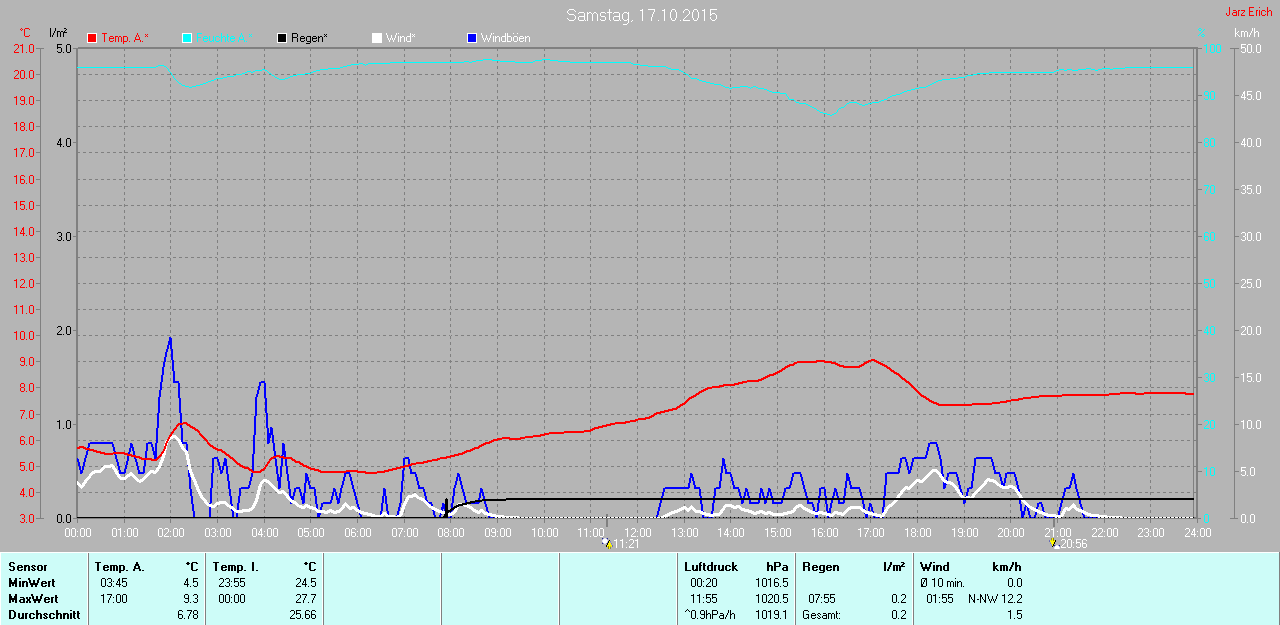
Task: Click the 11:21 marker icon on time axis
Action: [606, 543]
